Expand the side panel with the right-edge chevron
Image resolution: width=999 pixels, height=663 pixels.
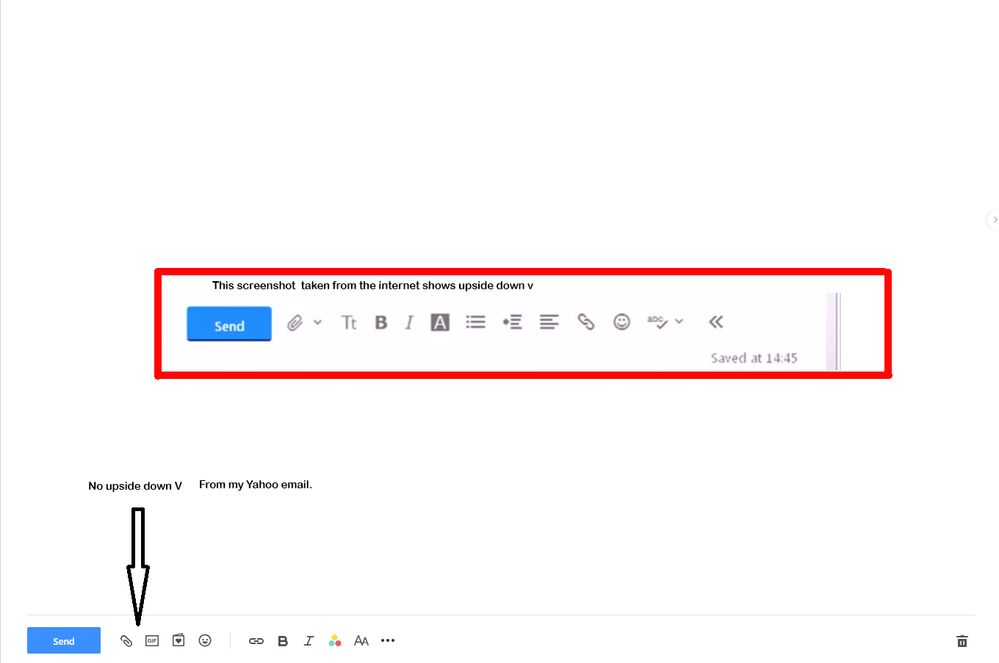tap(995, 219)
